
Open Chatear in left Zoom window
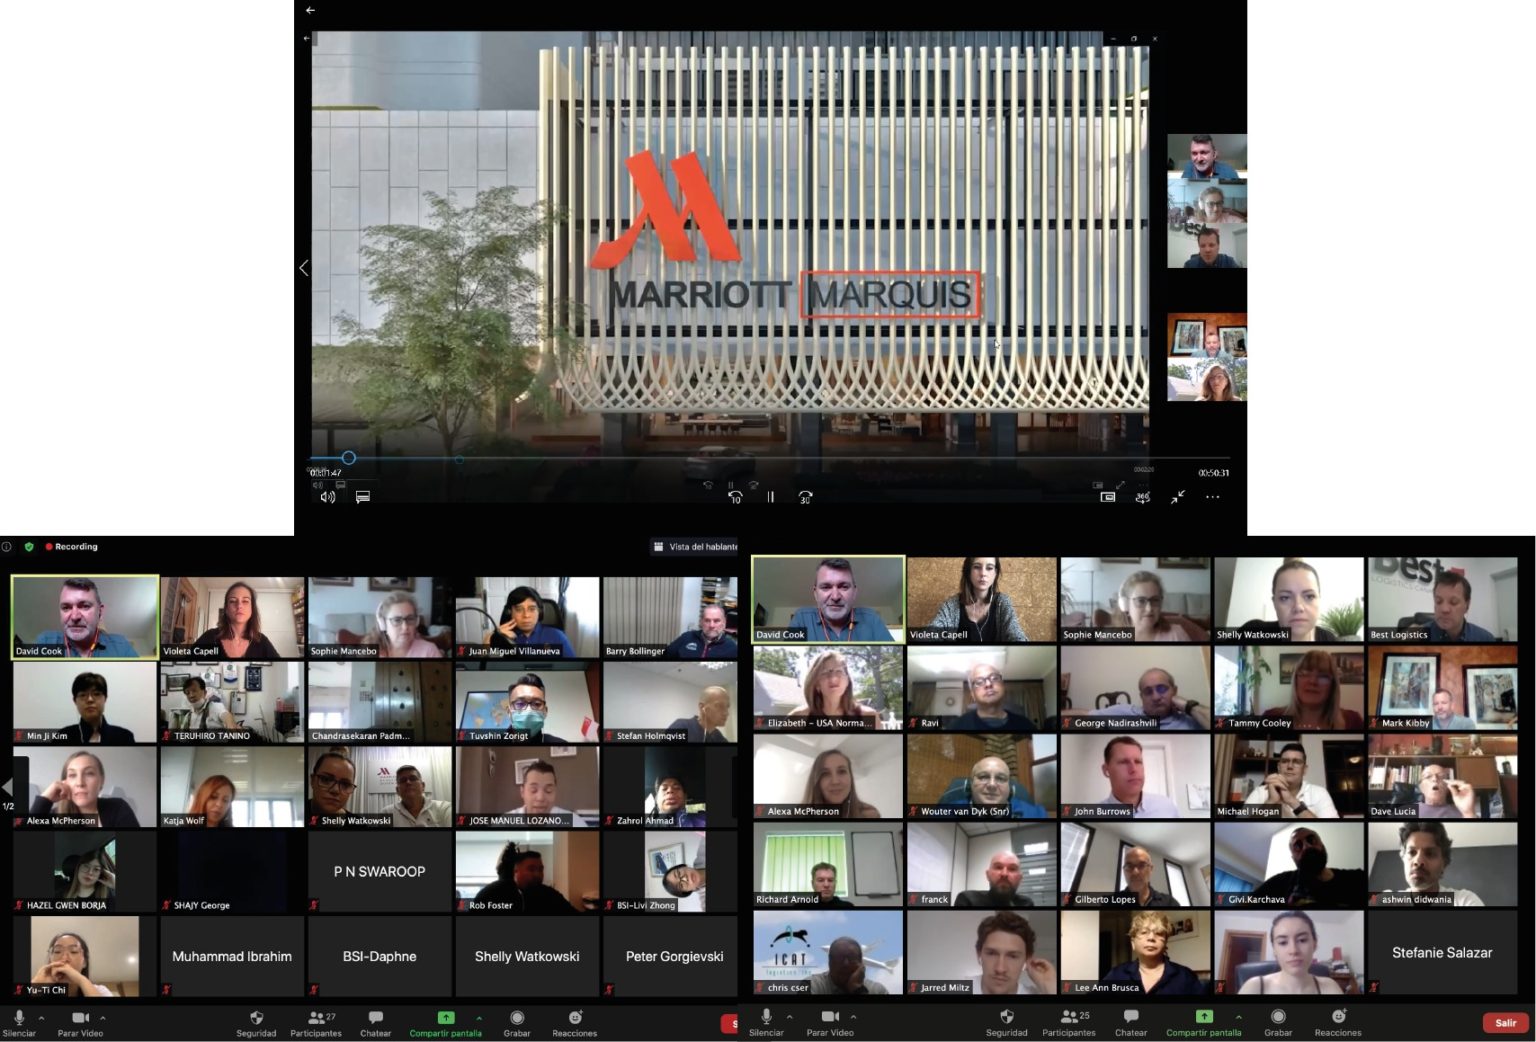click(x=376, y=1023)
